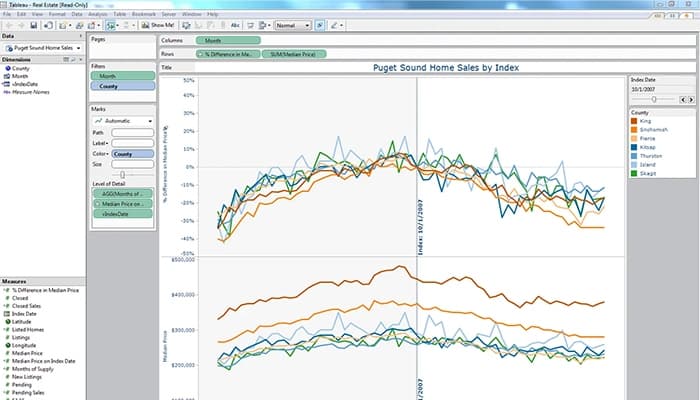This screenshot has width=700, height=400.
Task: Click the King county orange color swatch
Action: pyautogui.click(x=636, y=120)
